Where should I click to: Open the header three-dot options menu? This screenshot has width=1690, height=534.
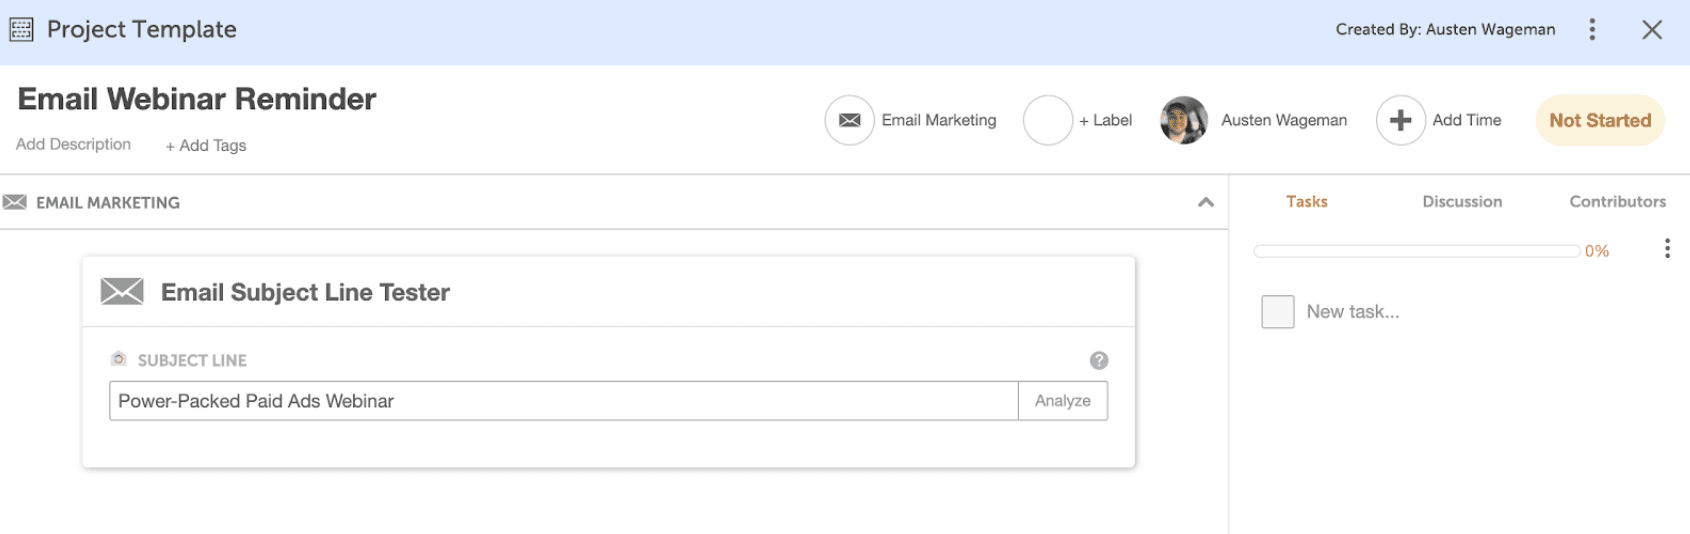(1592, 30)
